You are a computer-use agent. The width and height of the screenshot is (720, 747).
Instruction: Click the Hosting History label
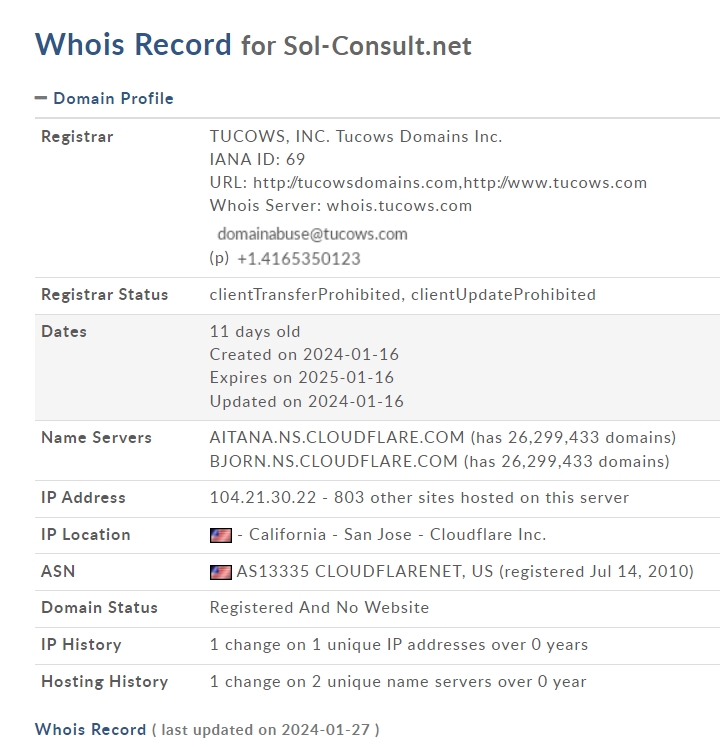(x=104, y=682)
